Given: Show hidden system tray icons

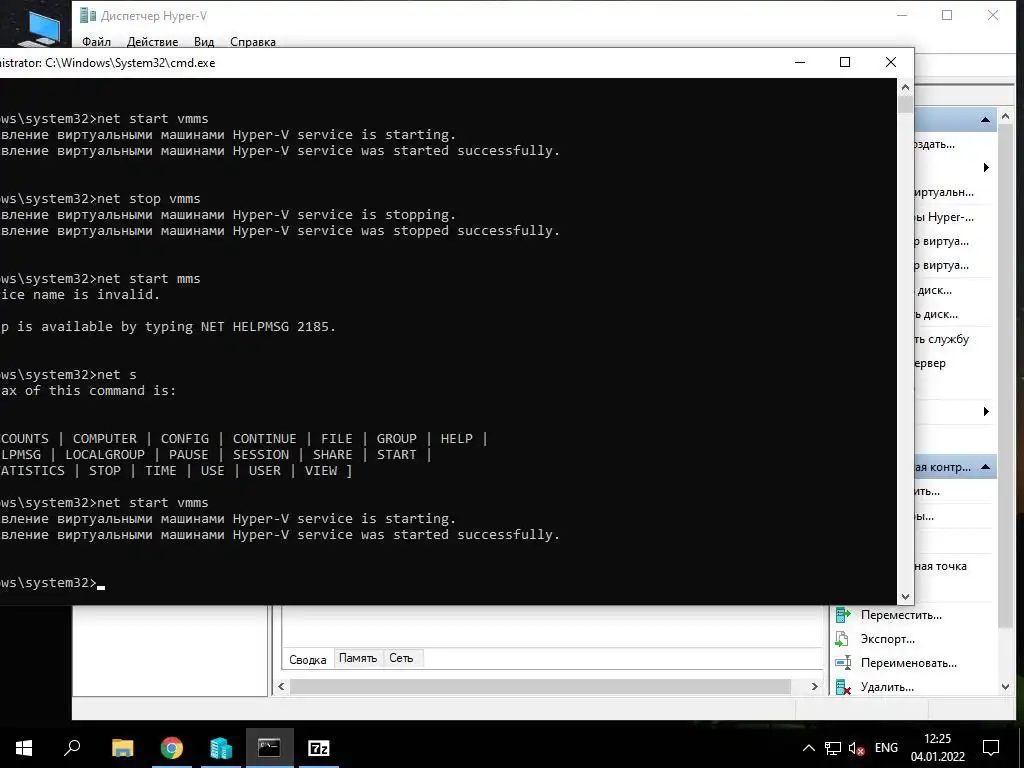Looking at the screenshot, I should tap(808, 748).
